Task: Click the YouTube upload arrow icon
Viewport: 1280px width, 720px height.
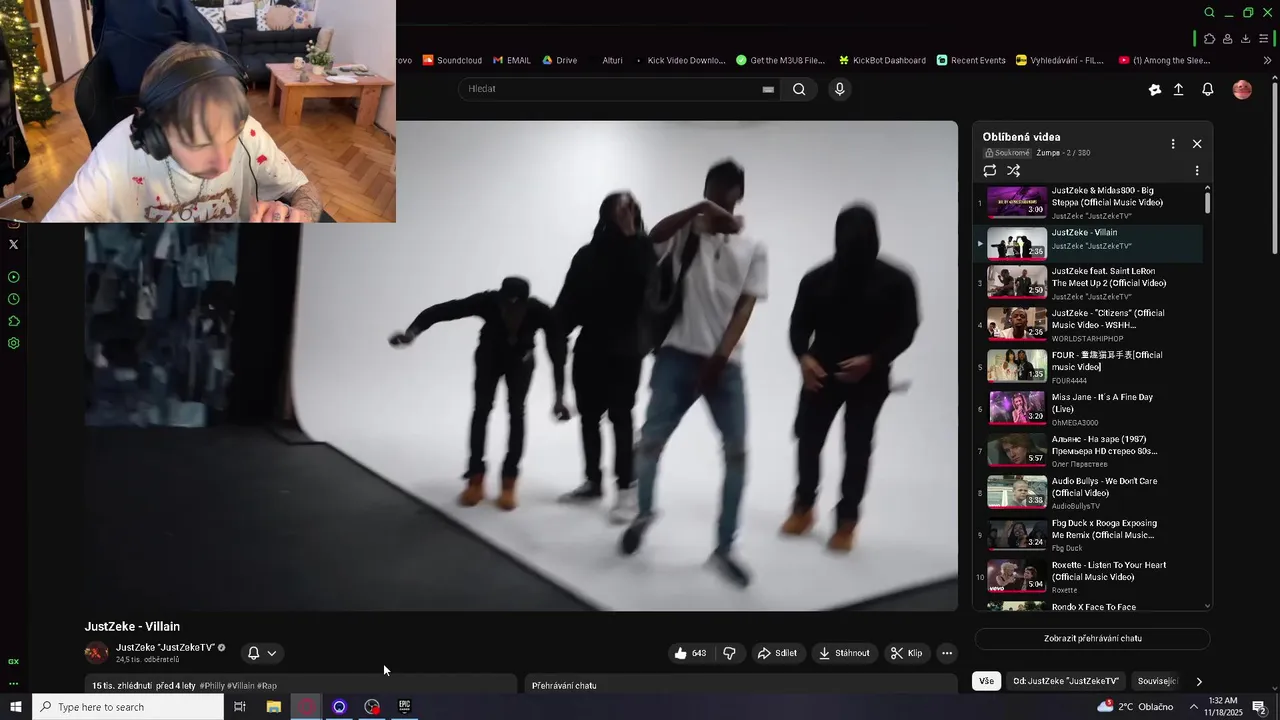Action: [1179, 89]
